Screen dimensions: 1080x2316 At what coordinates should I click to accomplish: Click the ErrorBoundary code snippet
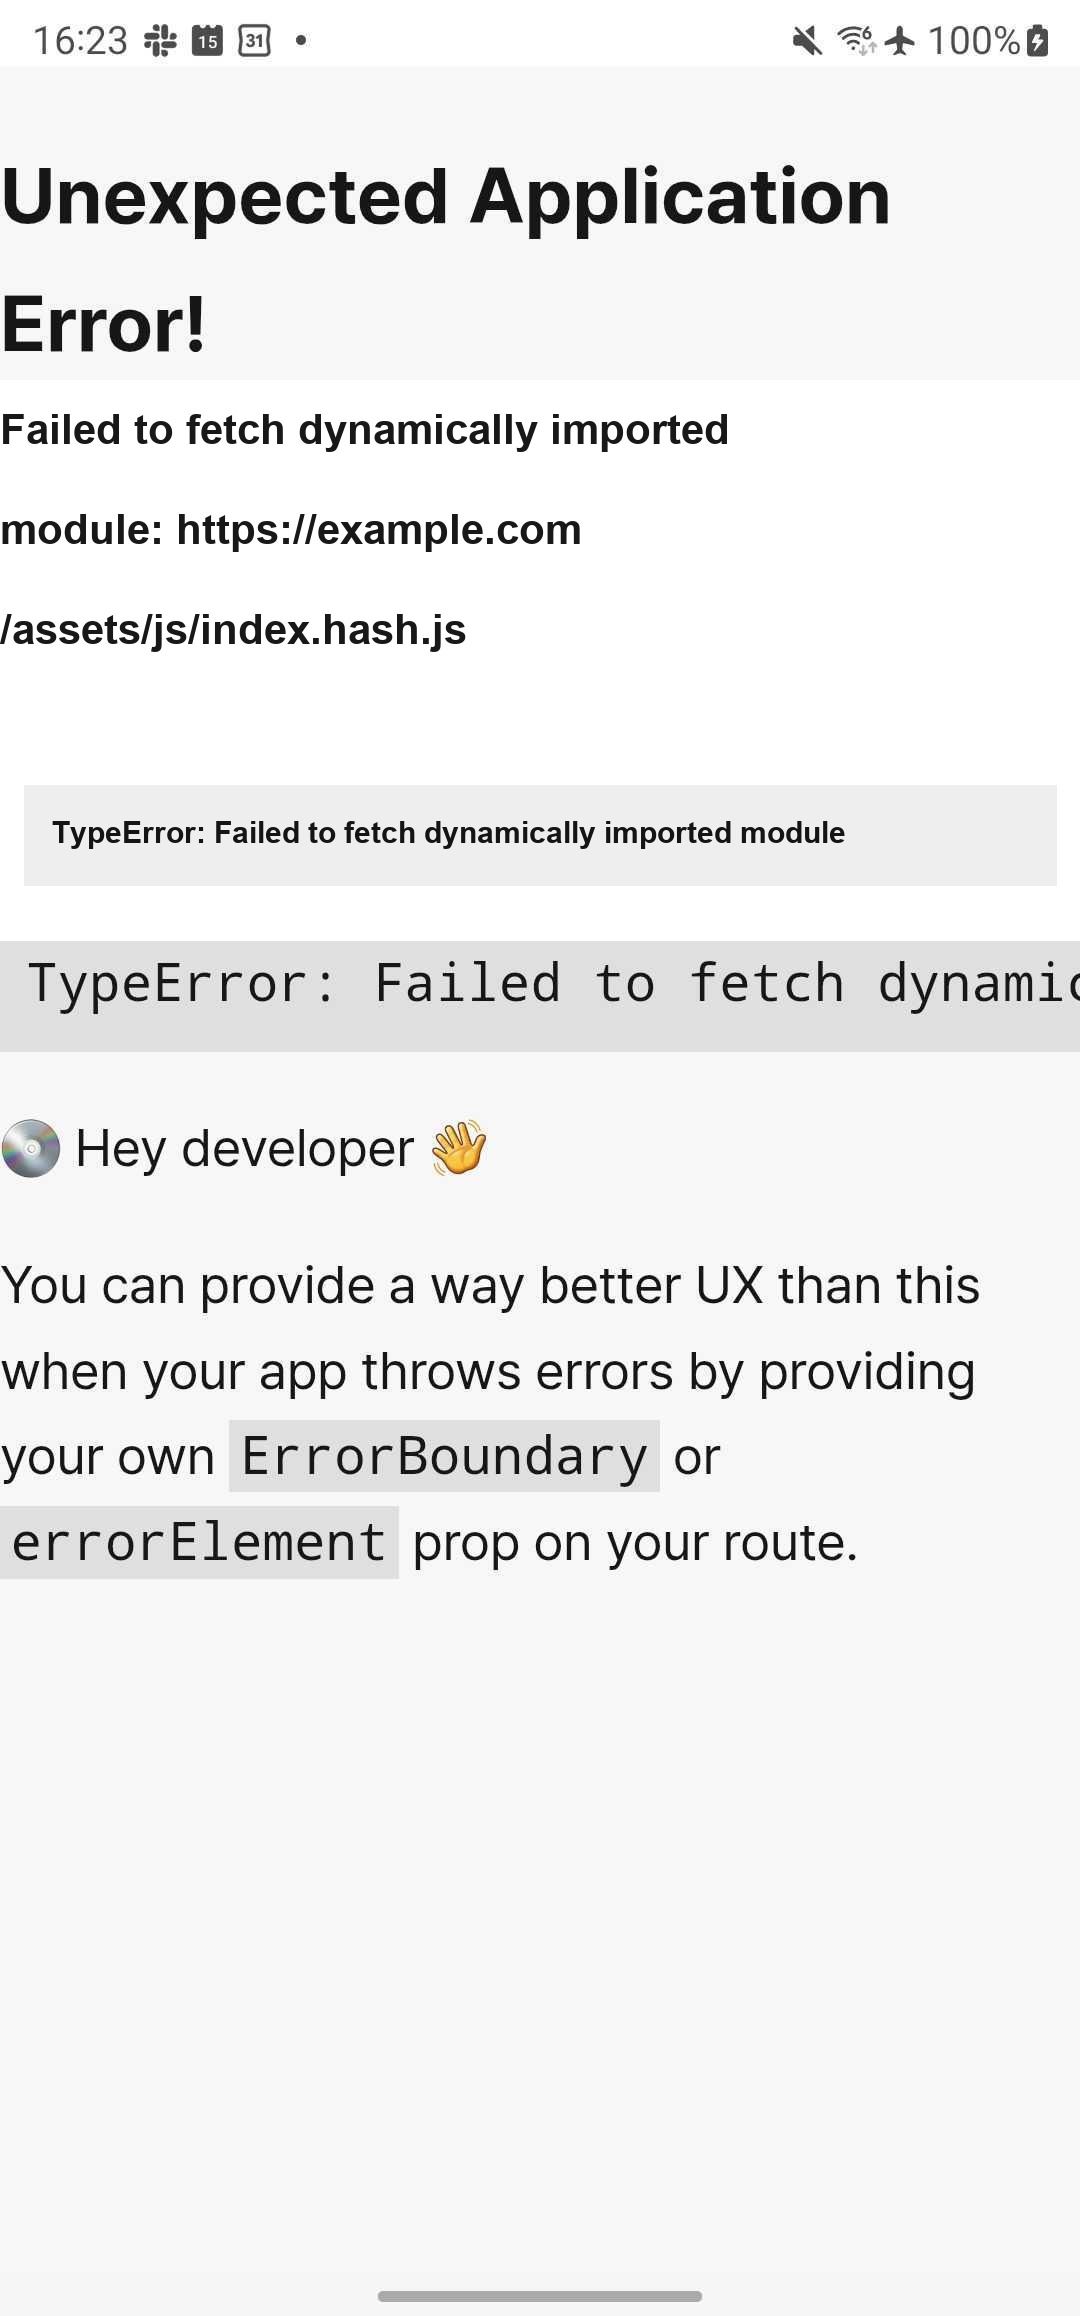pos(444,1456)
